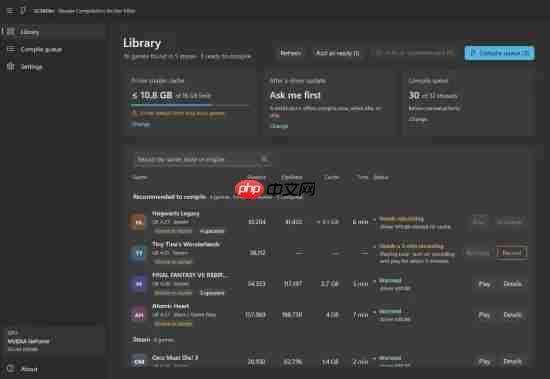Screen dimensions: 550x379
Task: Click the 7 min time for Atomic Heart
Action: [360, 315]
